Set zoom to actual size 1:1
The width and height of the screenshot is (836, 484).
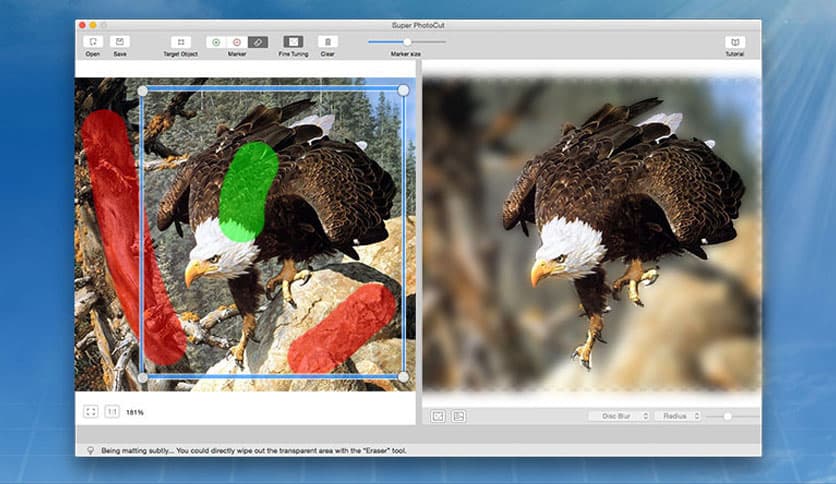click(112, 411)
